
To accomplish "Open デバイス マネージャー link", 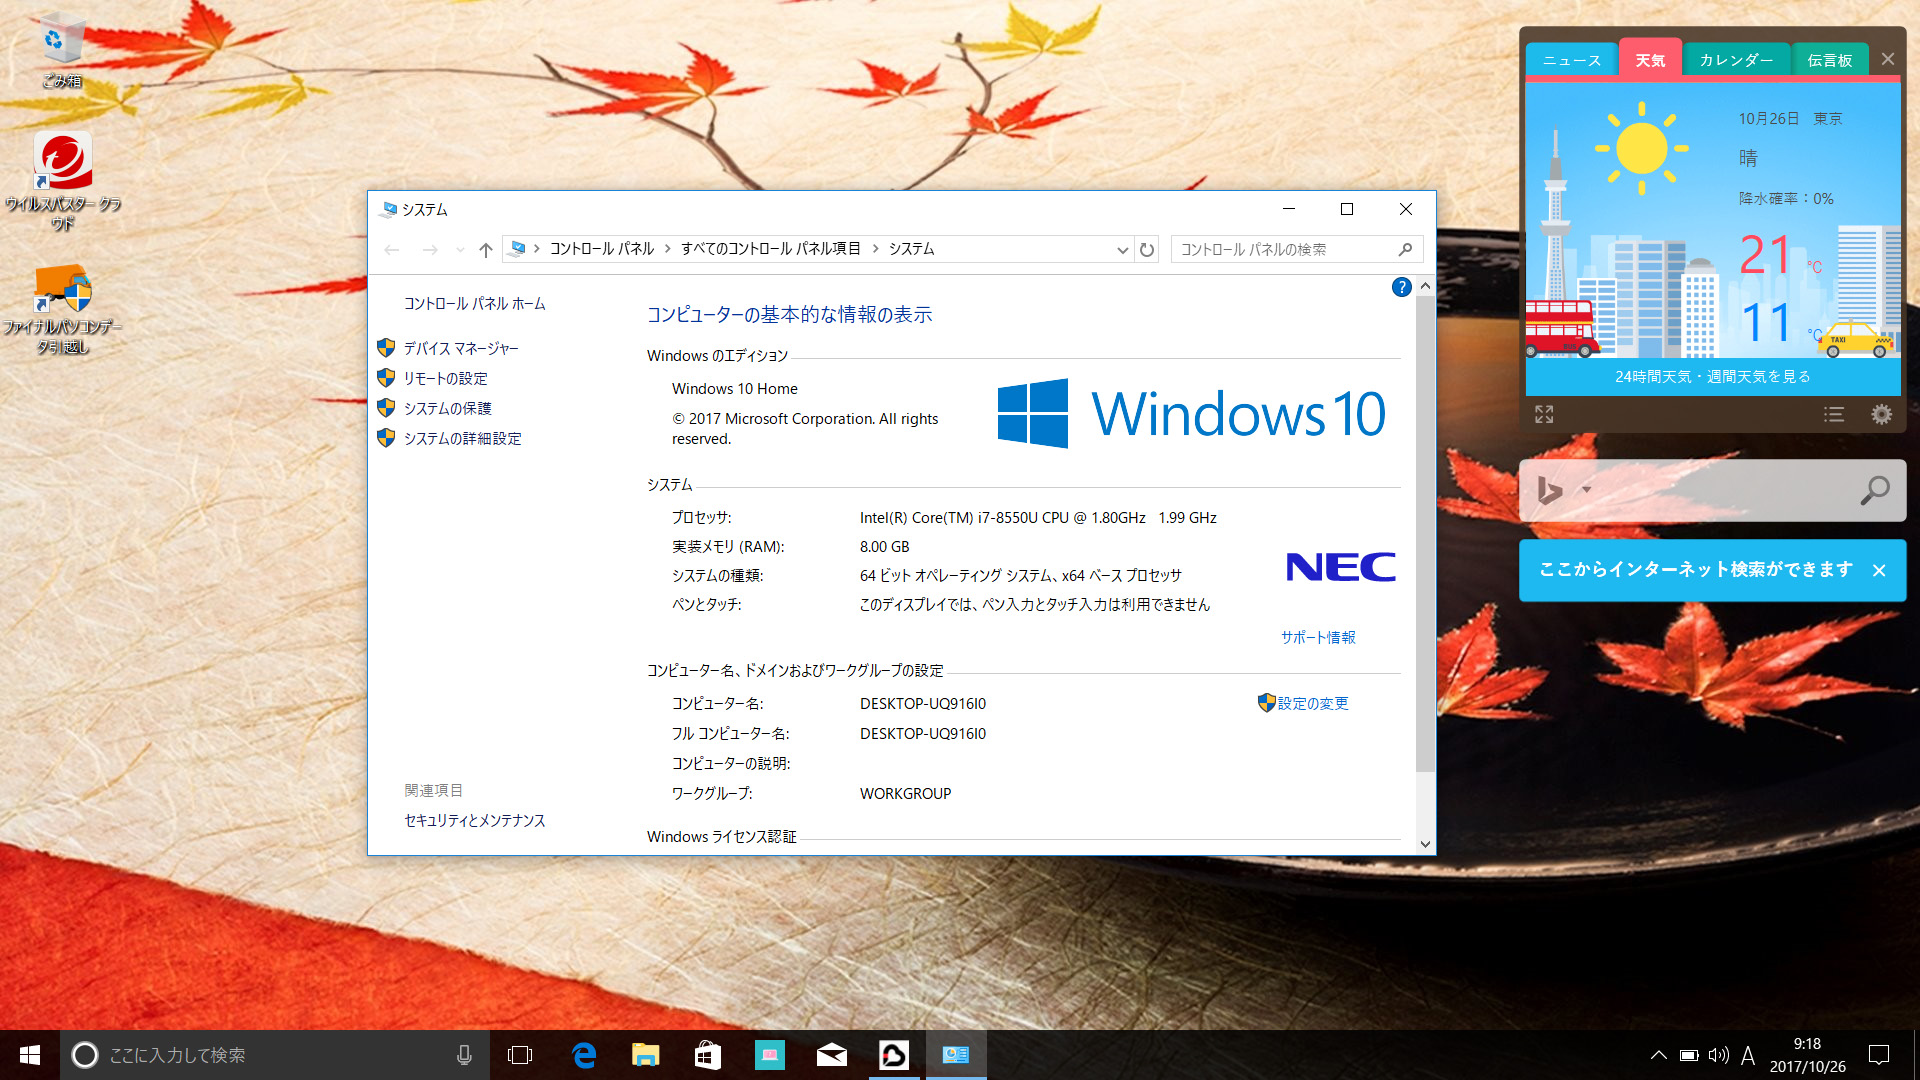I will pos(461,348).
